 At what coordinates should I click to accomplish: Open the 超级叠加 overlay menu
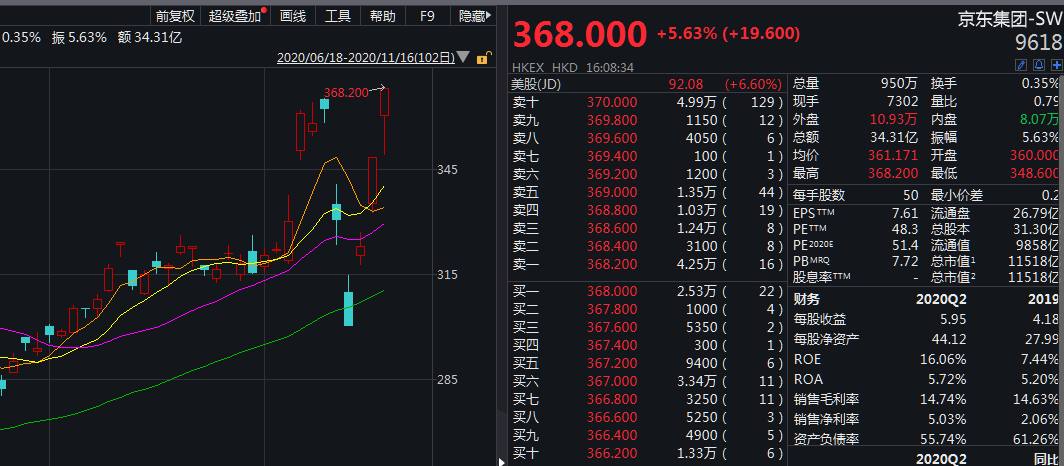[x=236, y=16]
